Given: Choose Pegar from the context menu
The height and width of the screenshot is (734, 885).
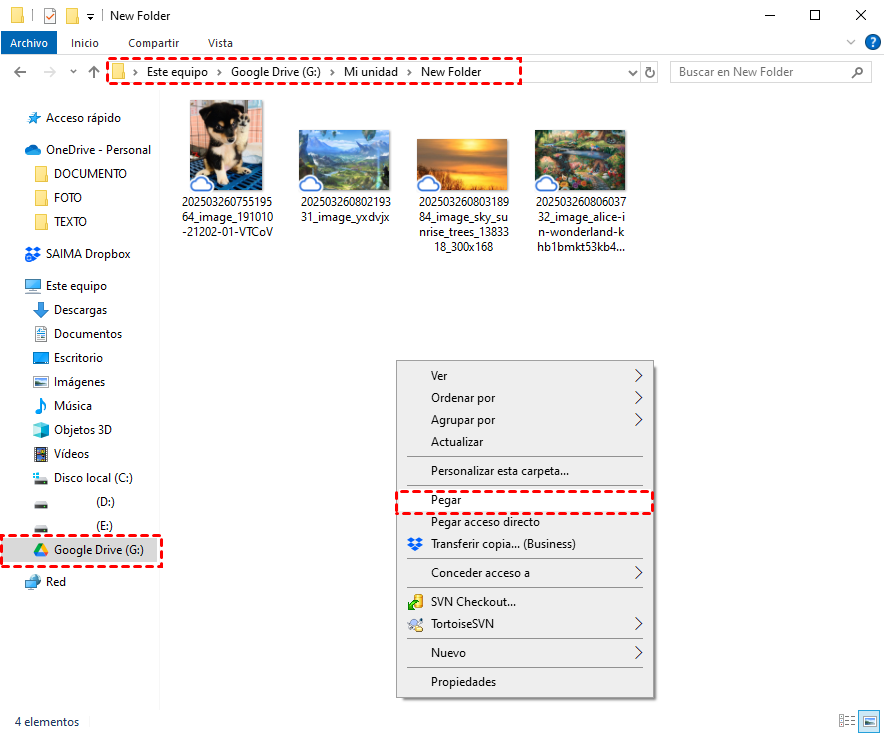Looking at the screenshot, I should [x=525, y=500].
